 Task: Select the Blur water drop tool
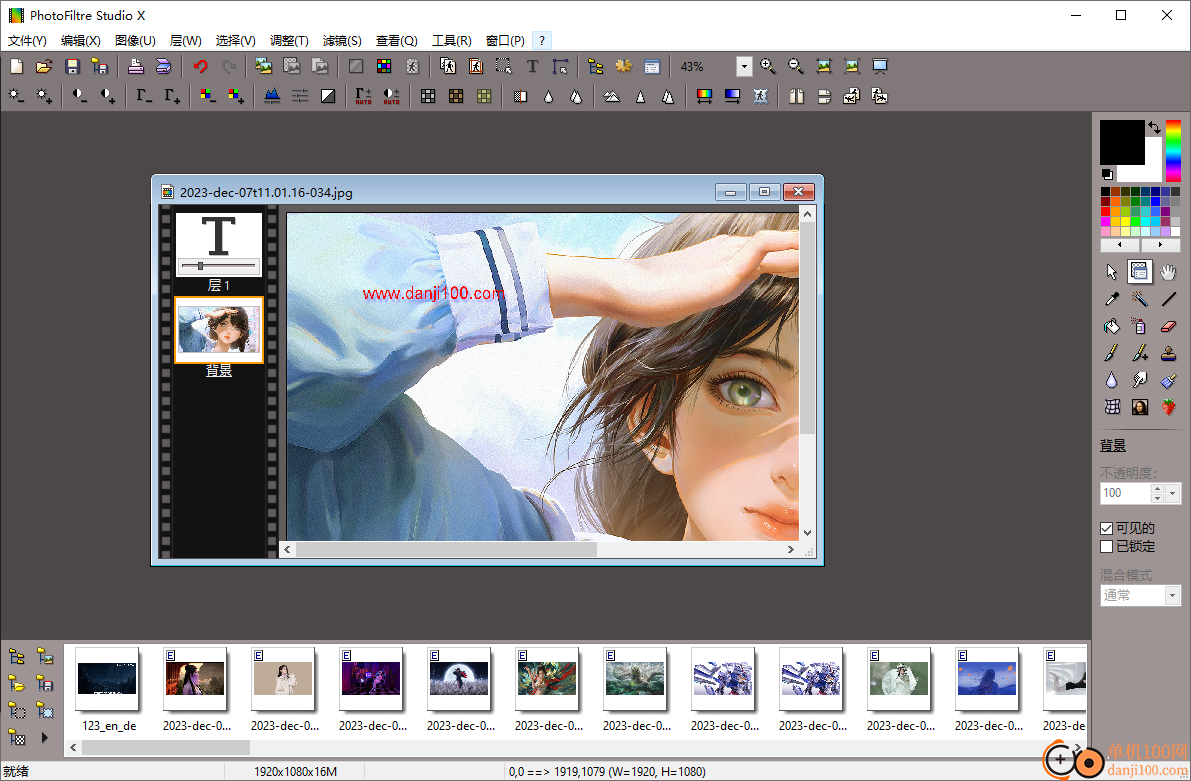point(1111,380)
